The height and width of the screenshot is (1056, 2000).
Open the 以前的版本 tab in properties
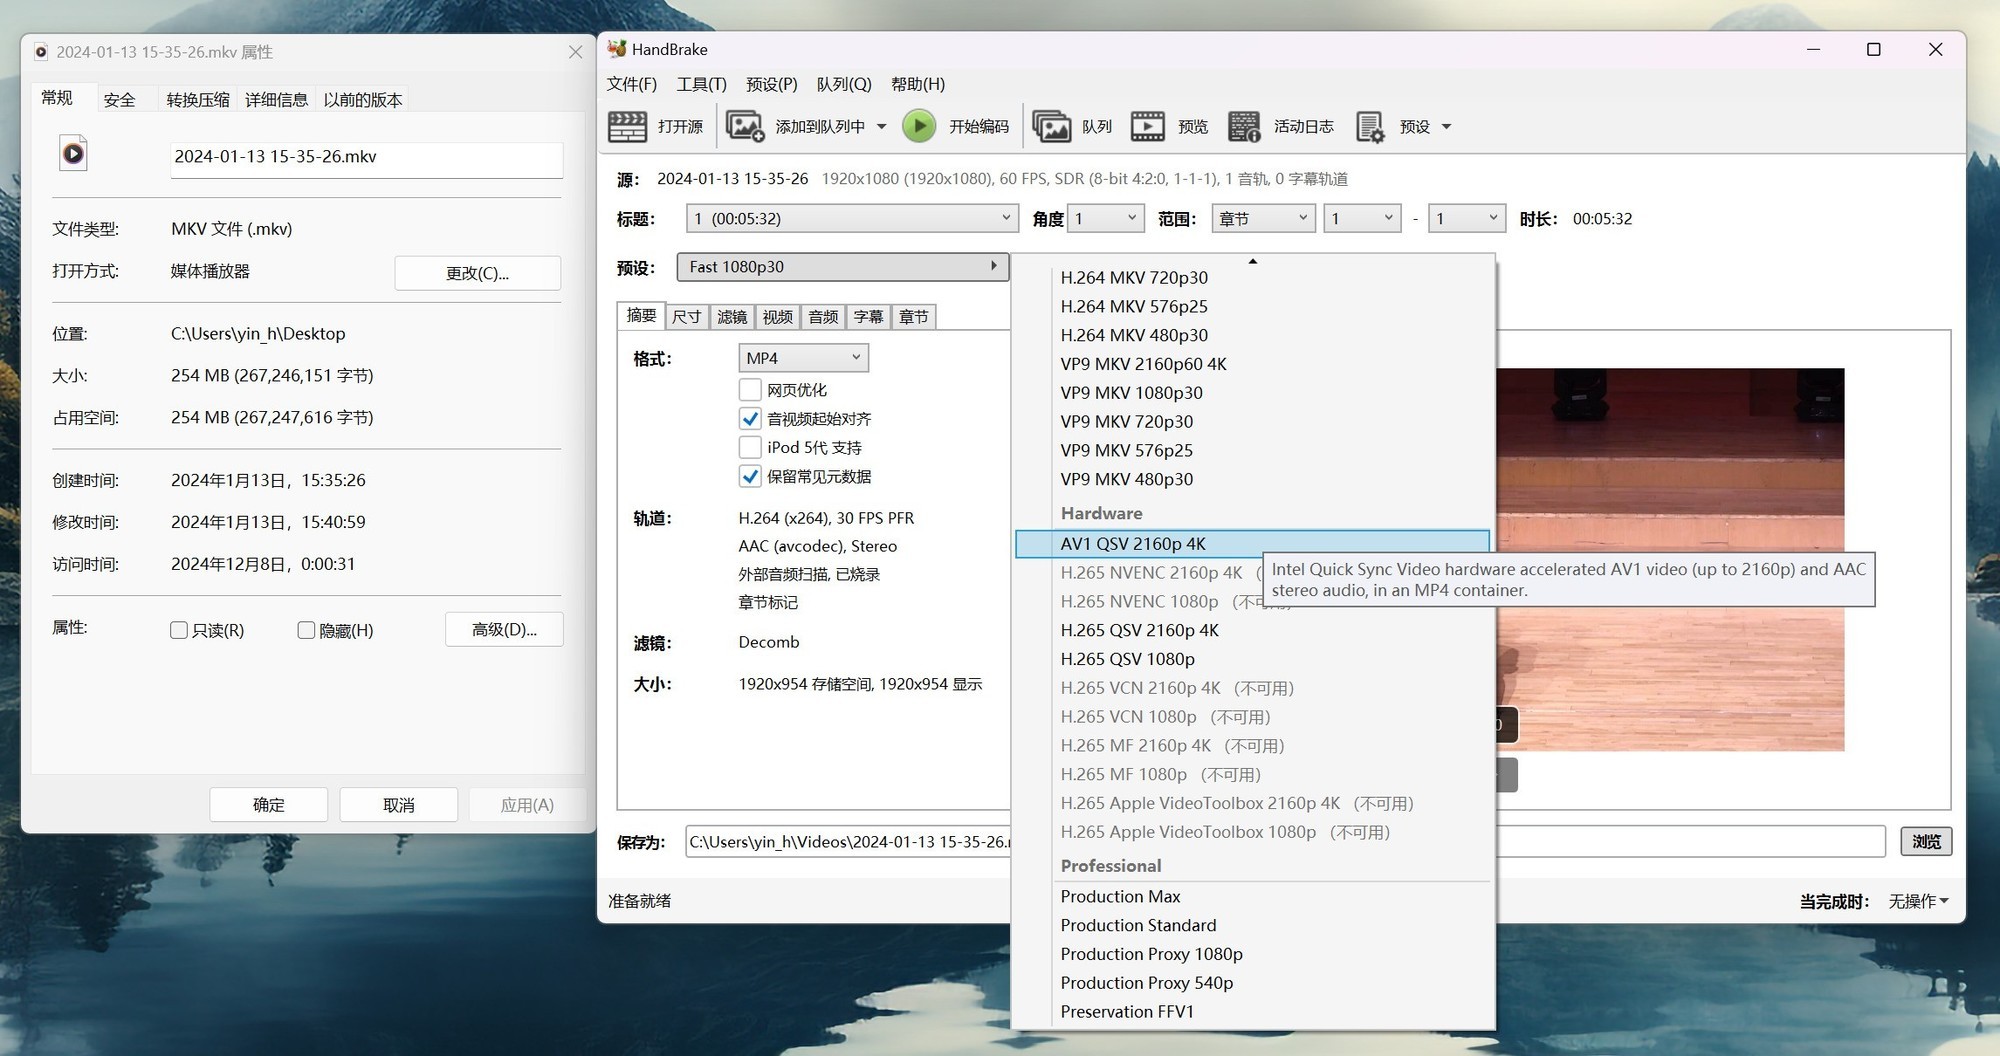coord(363,100)
